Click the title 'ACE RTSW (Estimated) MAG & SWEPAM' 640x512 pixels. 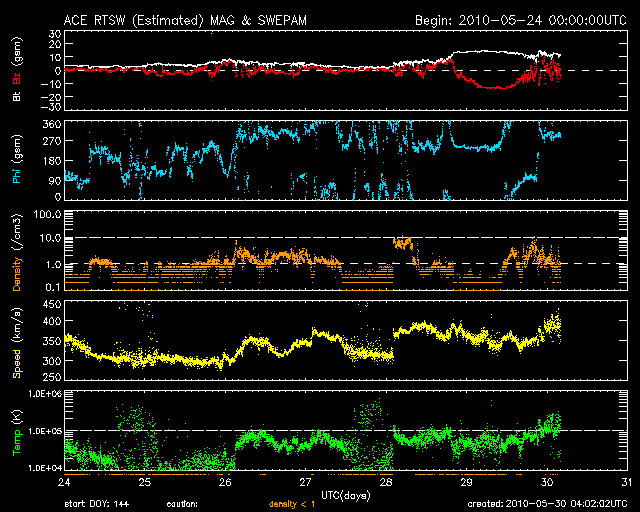[x=185, y=20]
